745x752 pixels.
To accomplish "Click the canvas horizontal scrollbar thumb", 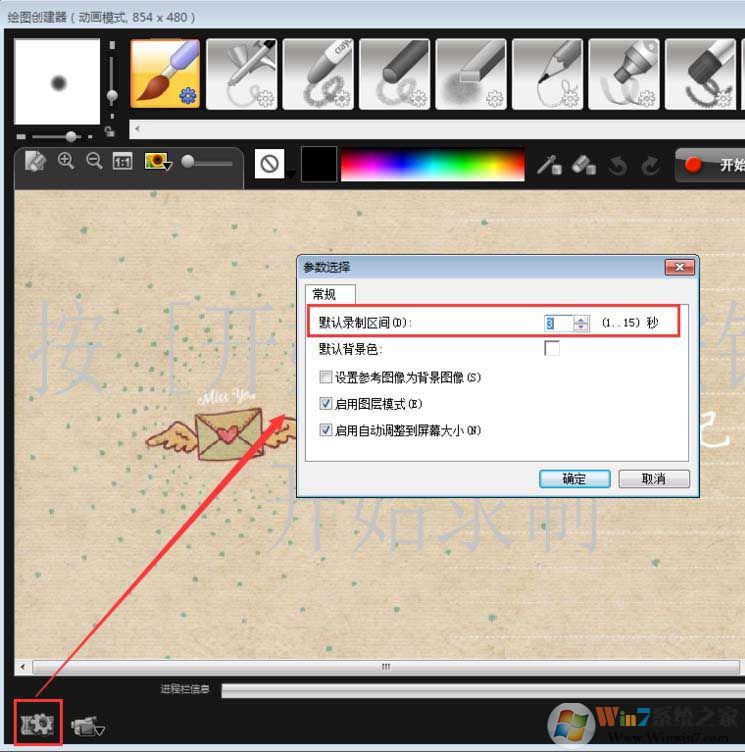I will (386, 667).
